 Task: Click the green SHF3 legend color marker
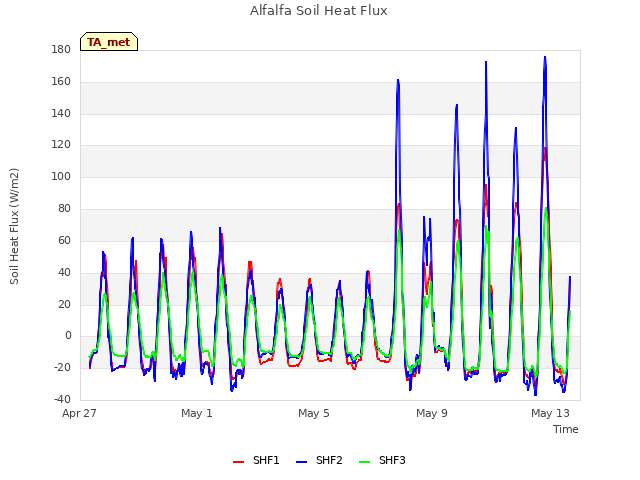(x=364, y=462)
